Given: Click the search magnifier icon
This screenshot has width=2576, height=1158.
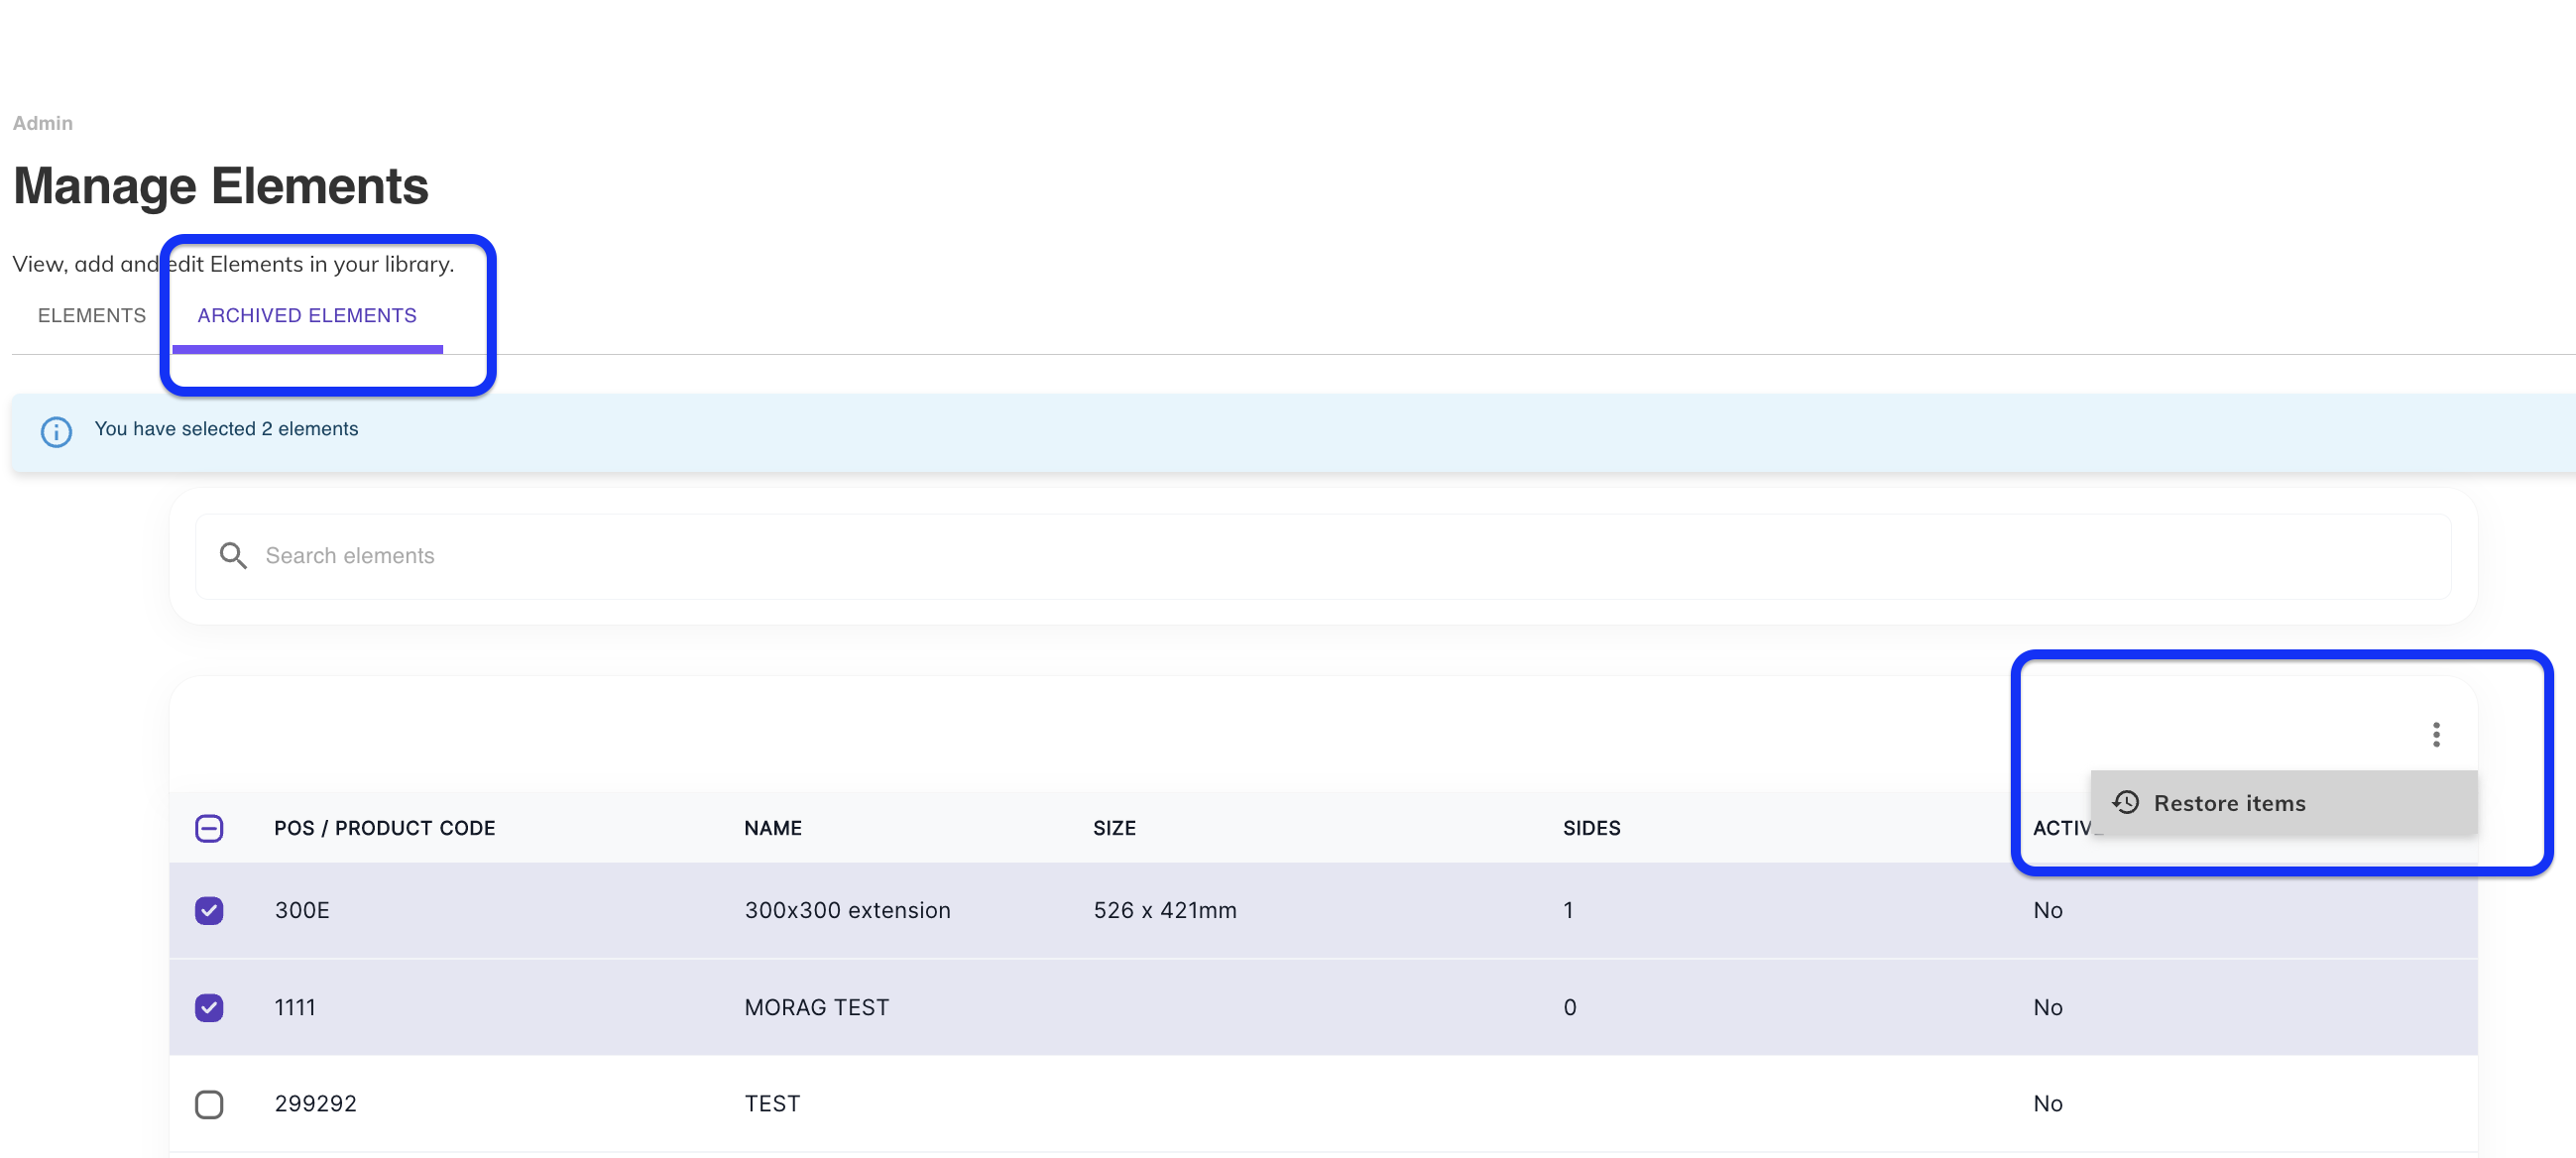Looking at the screenshot, I should point(233,556).
